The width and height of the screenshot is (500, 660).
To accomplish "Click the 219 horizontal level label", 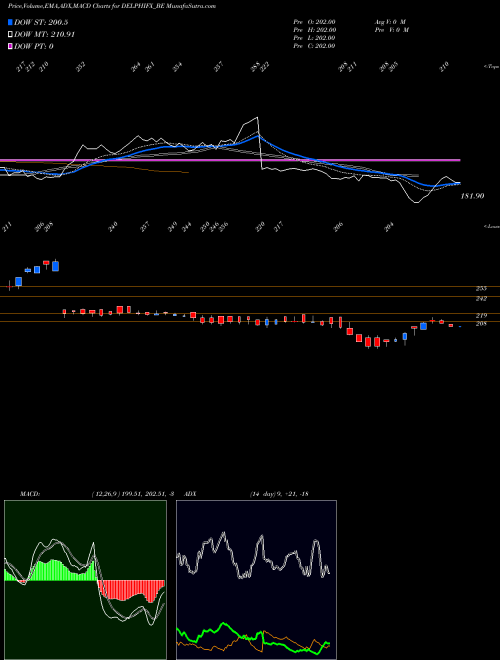I will pos(481,315).
